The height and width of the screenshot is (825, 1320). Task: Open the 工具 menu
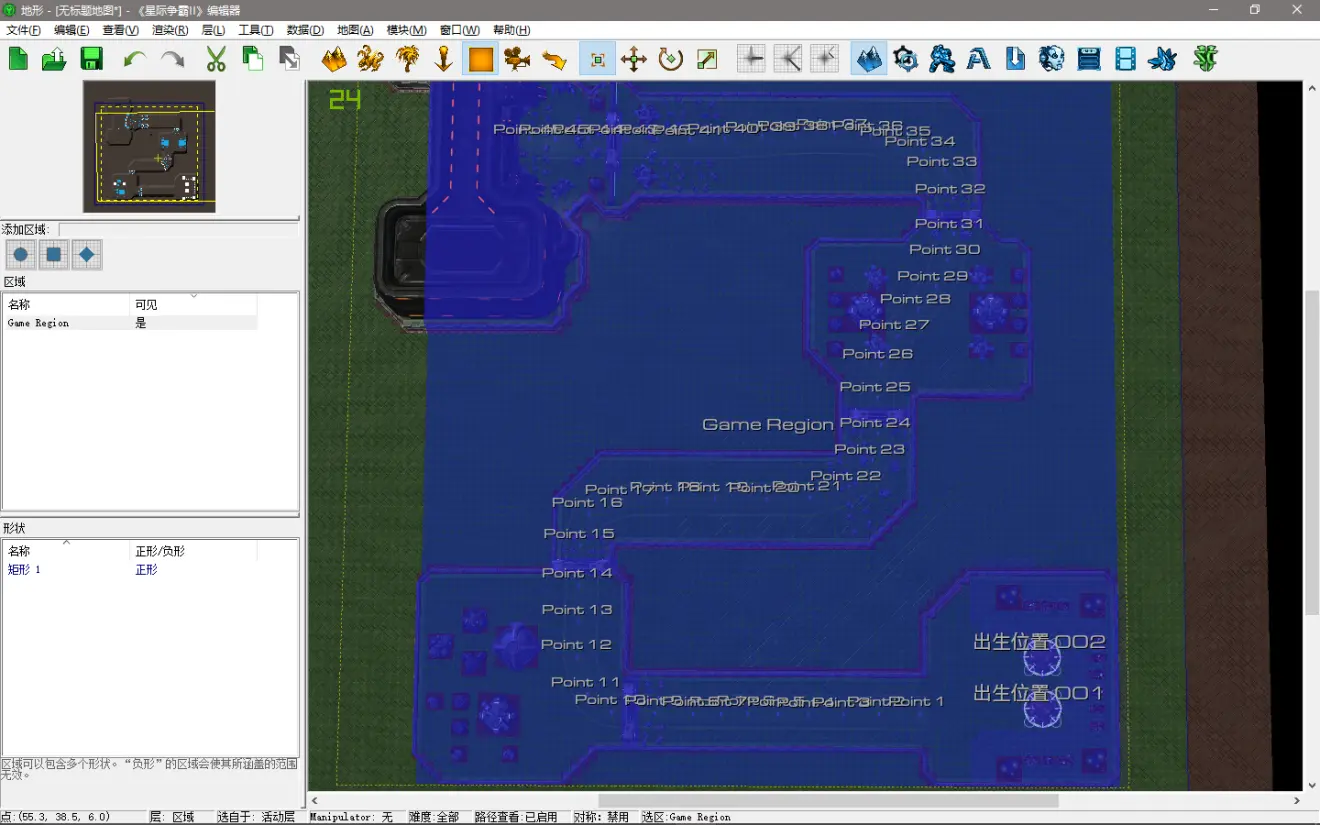tap(256, 30)
